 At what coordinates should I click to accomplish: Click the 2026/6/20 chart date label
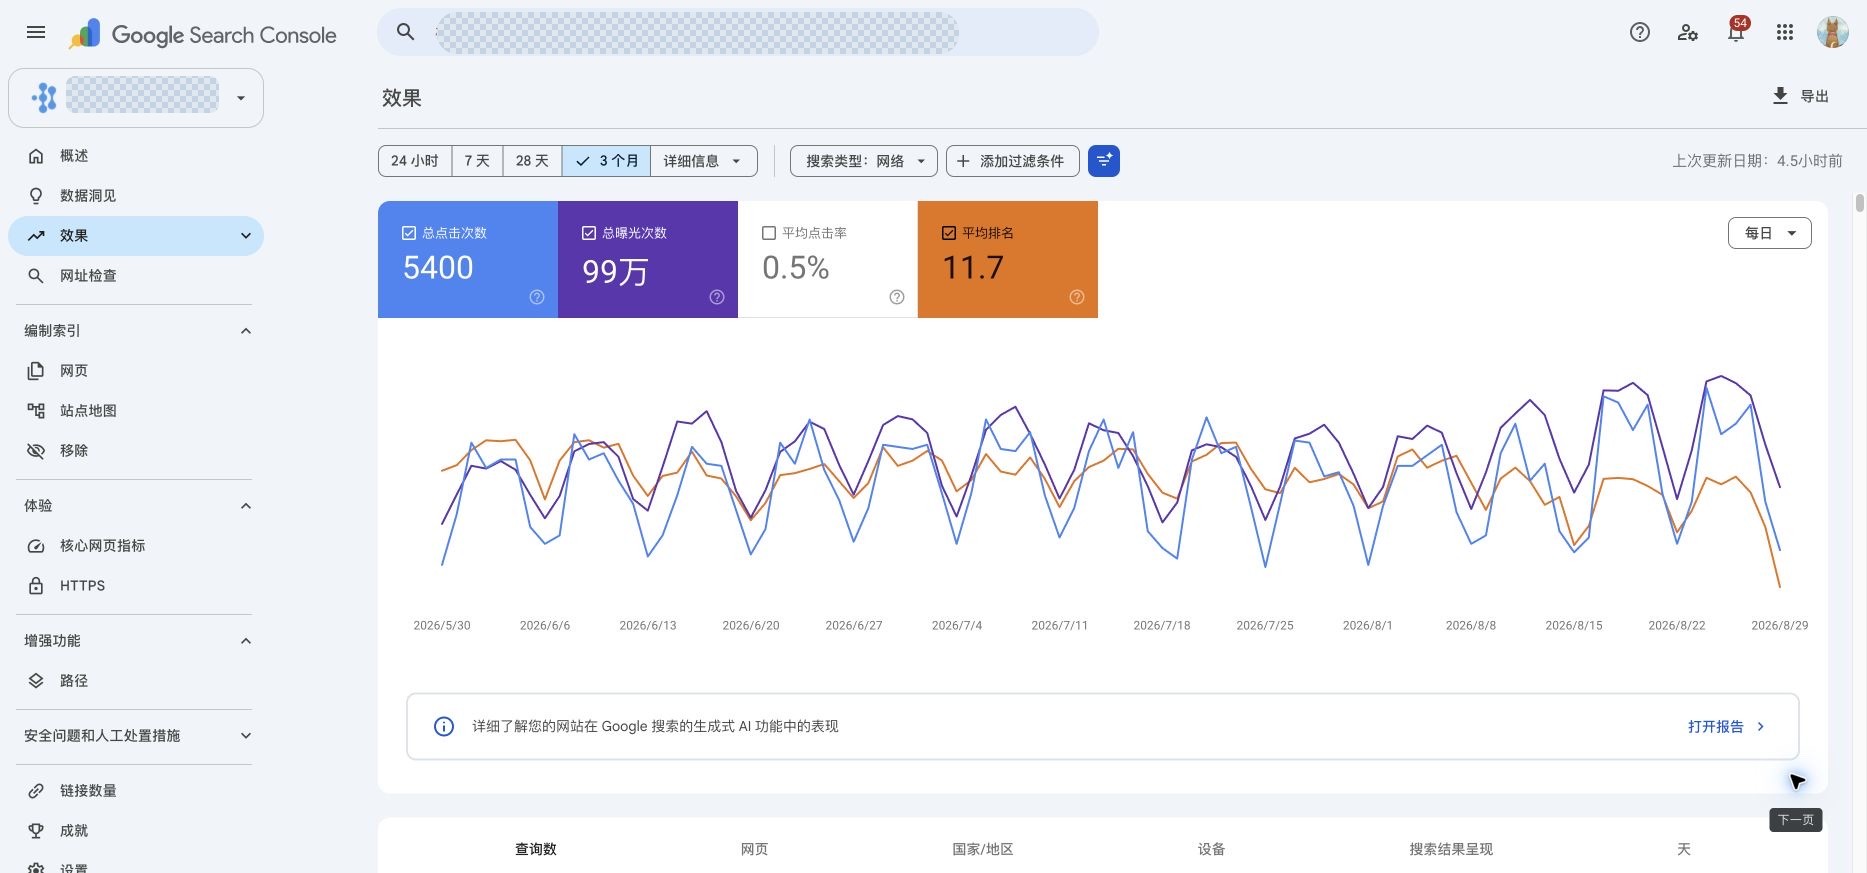coord(751,626)
